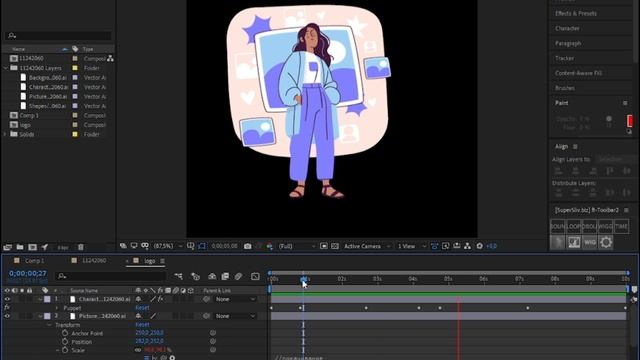This screenshot has height=360, width=640.
Task: Toggle shy switch on Character layer
Action: pyautogui.click(x=138, y=299)
